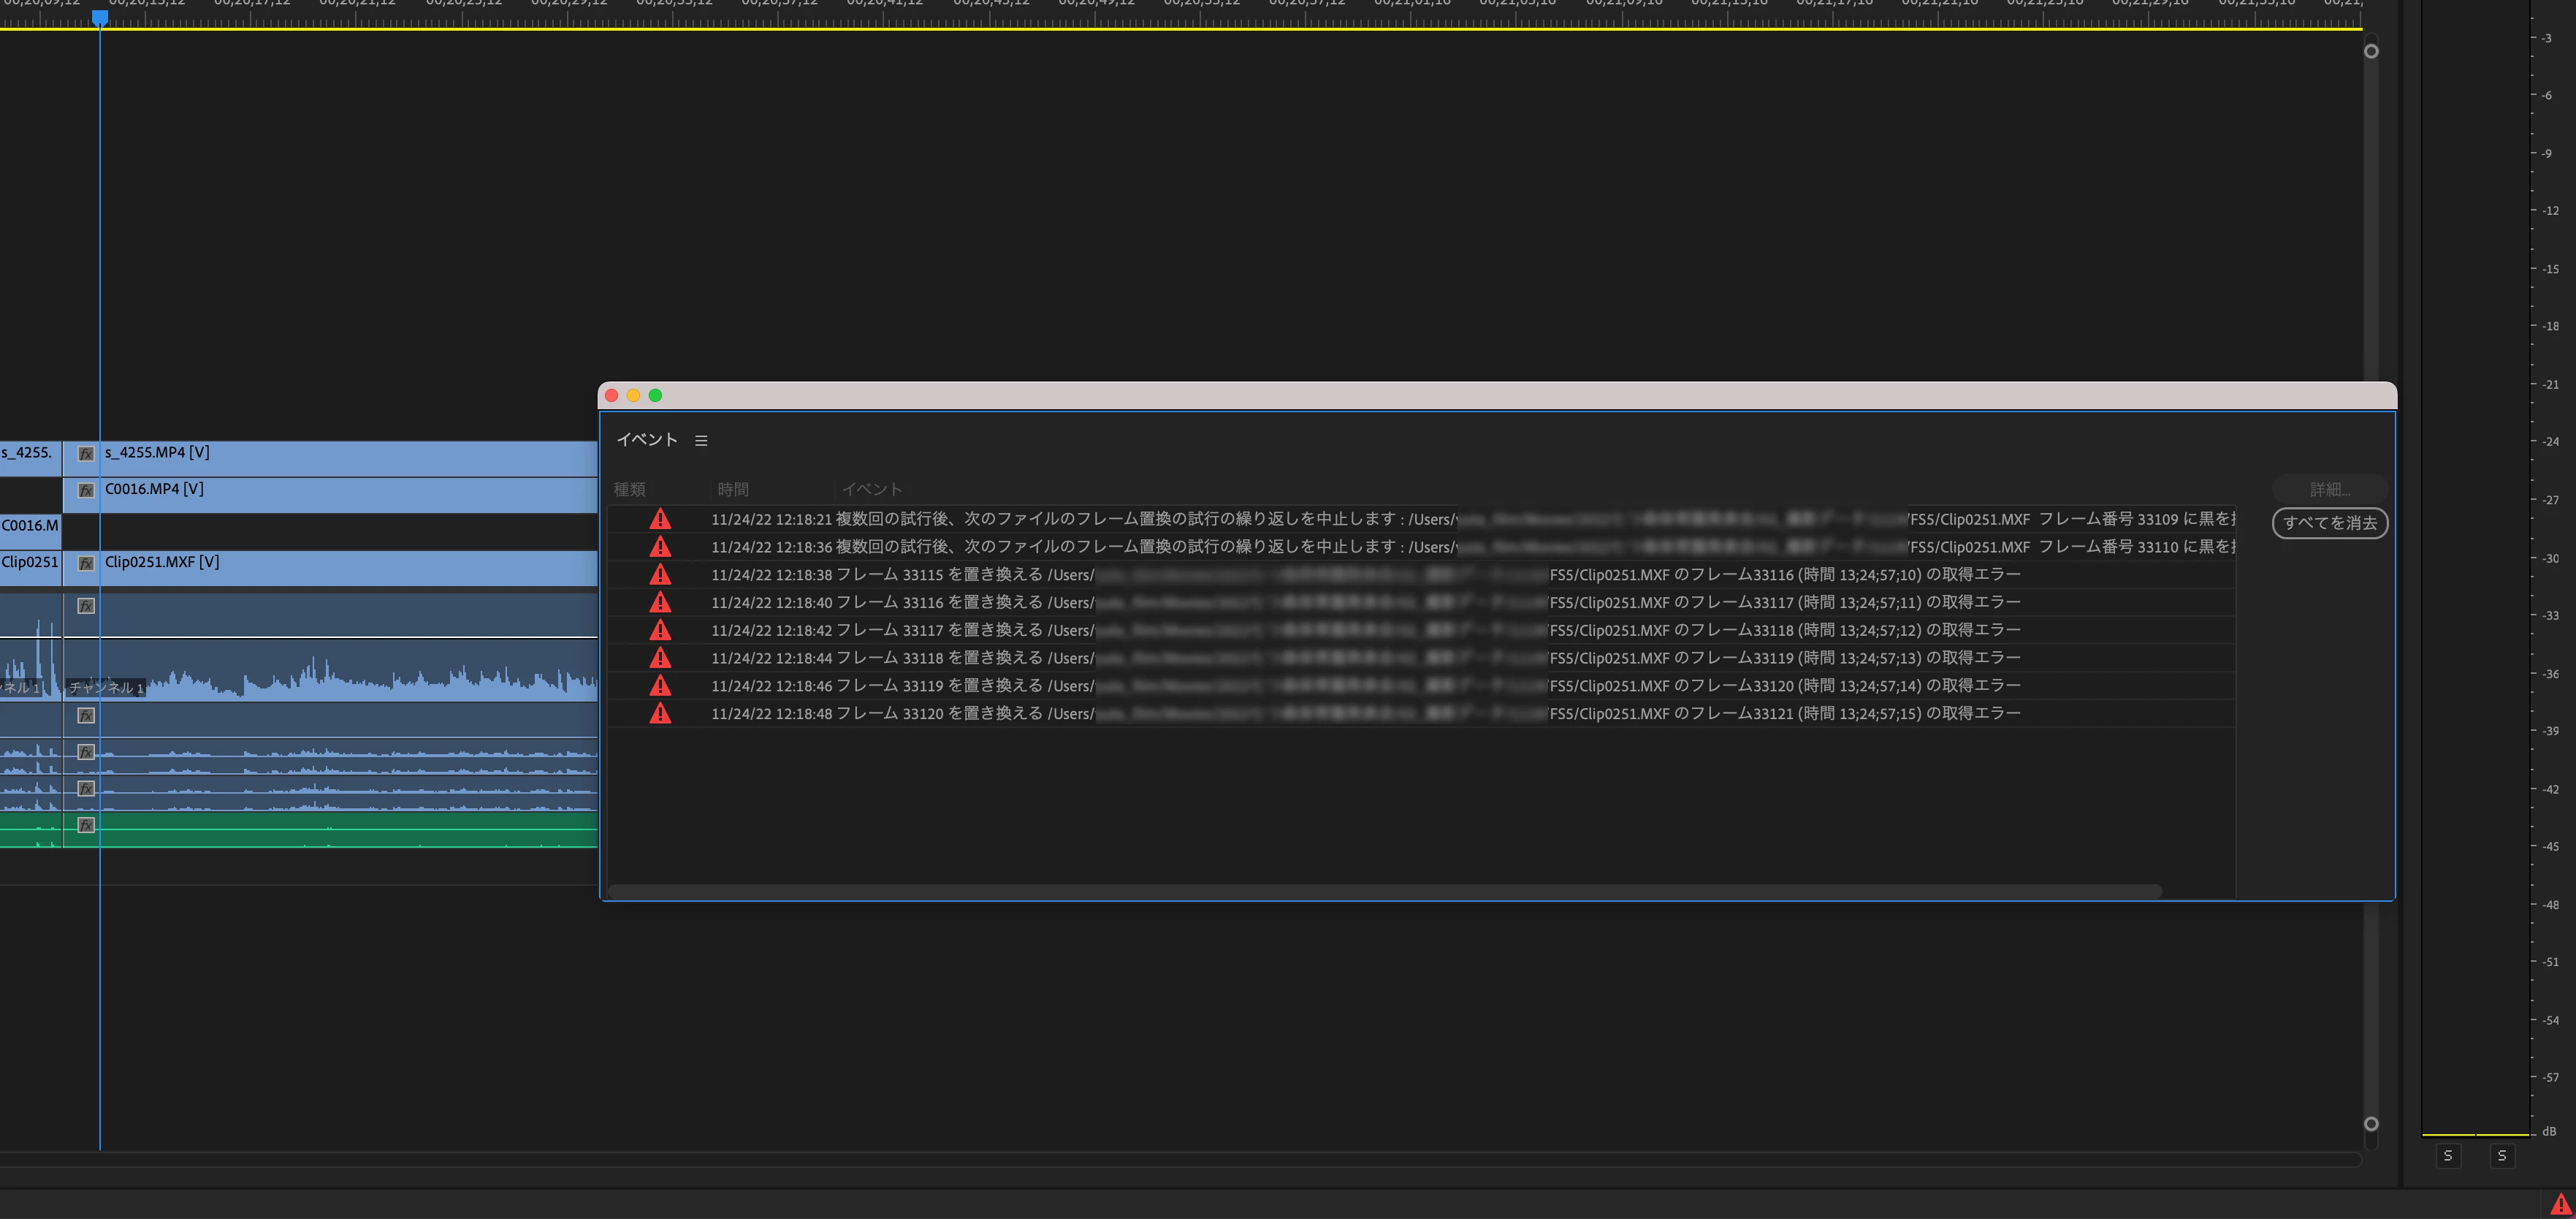The image size is (2576, 1219).
Task: Click the fx badge on Clip0251.MXF clip
Action: [86, 563]
